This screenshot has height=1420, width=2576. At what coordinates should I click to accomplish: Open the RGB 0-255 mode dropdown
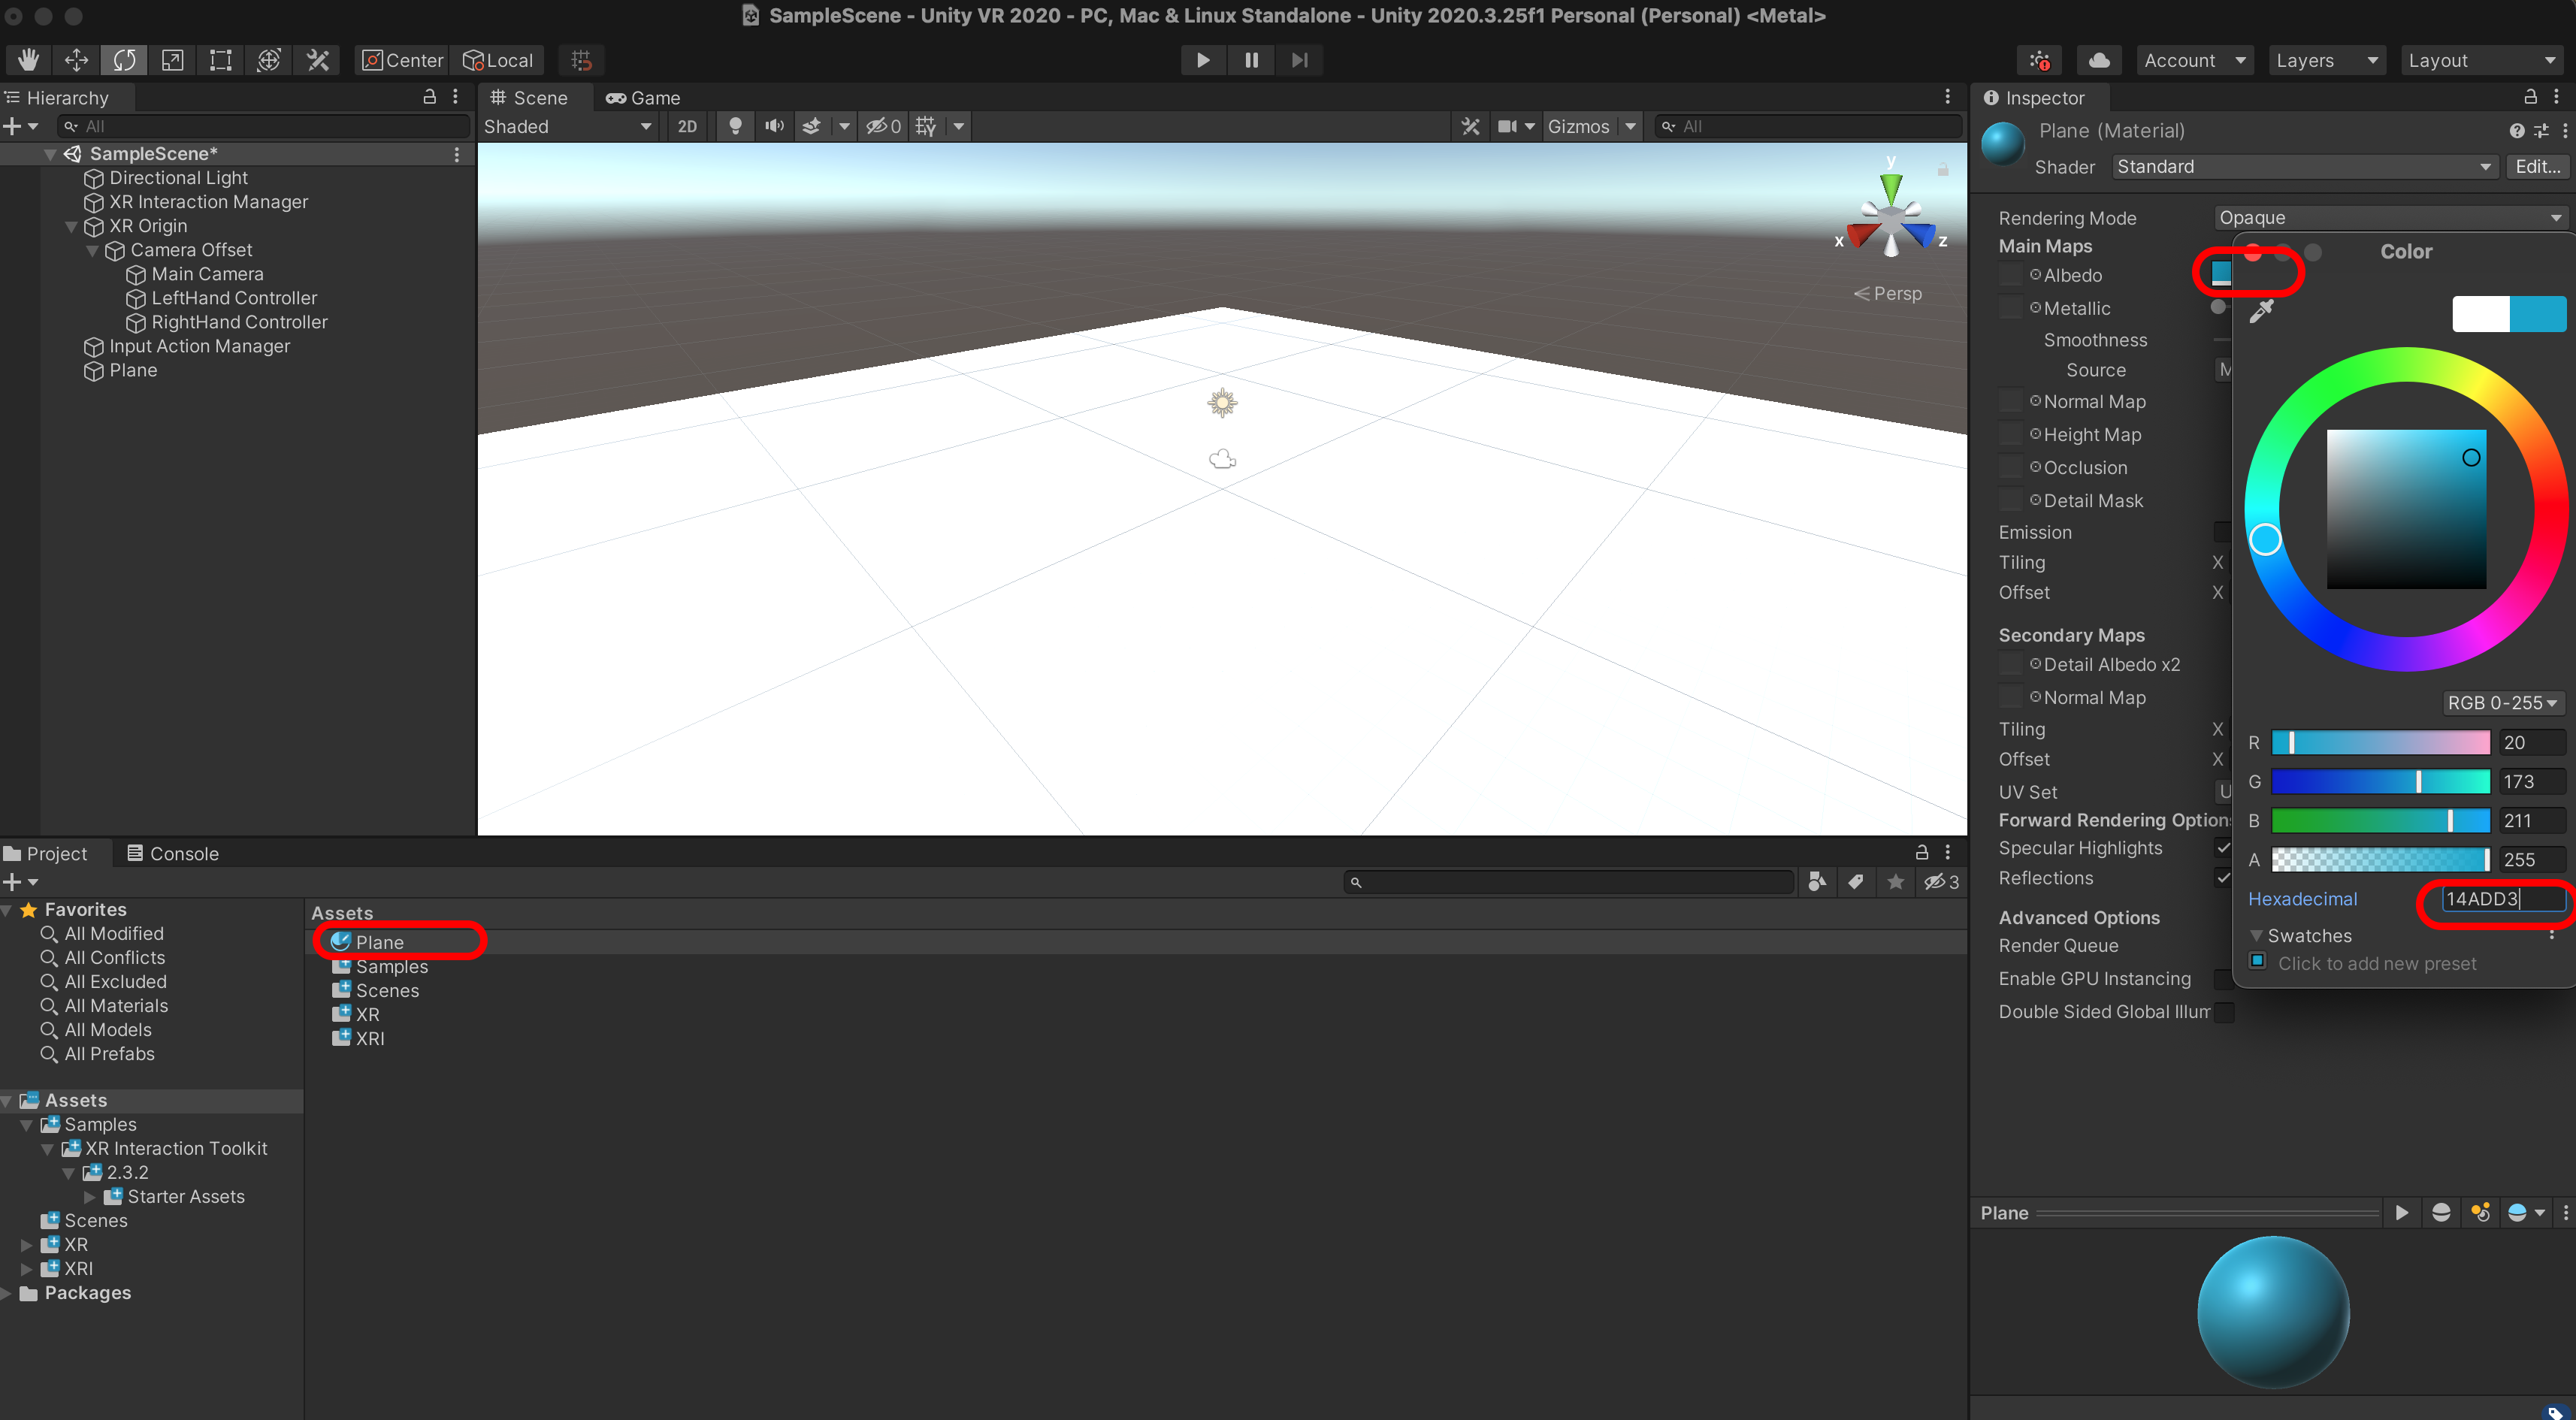(2502, 703)
